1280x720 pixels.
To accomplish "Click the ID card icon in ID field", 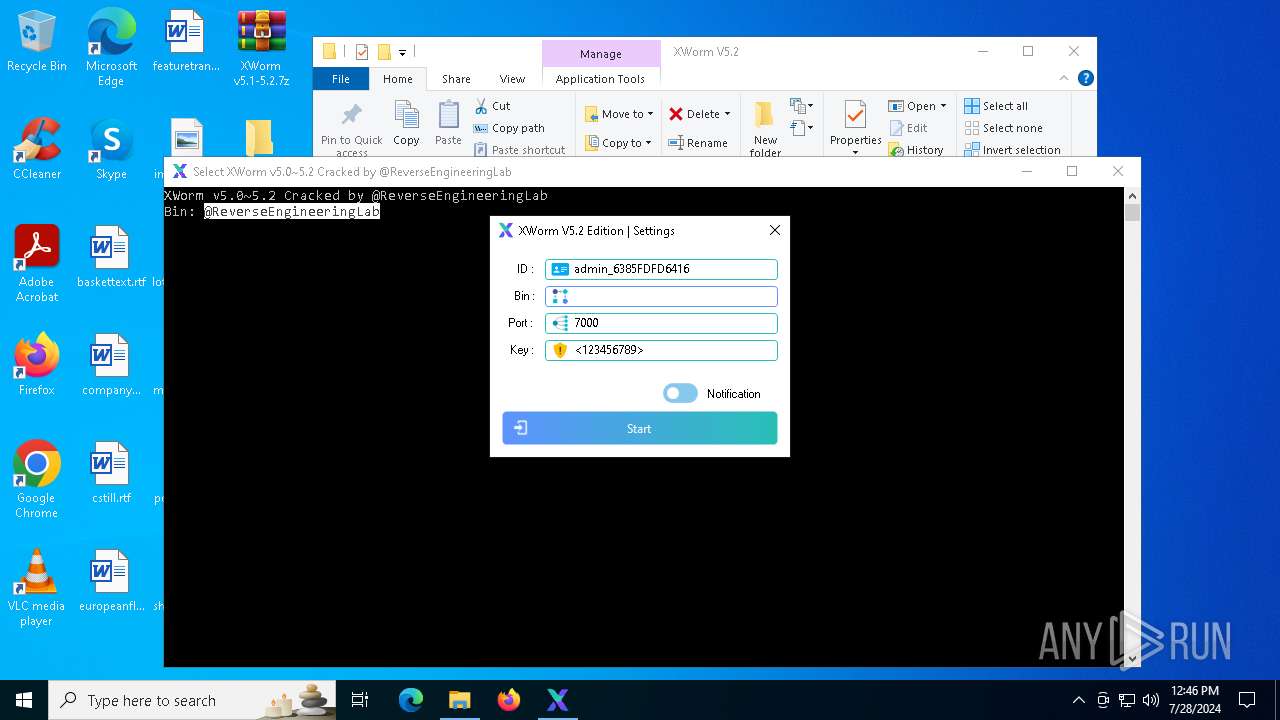I will pos(560,269).
